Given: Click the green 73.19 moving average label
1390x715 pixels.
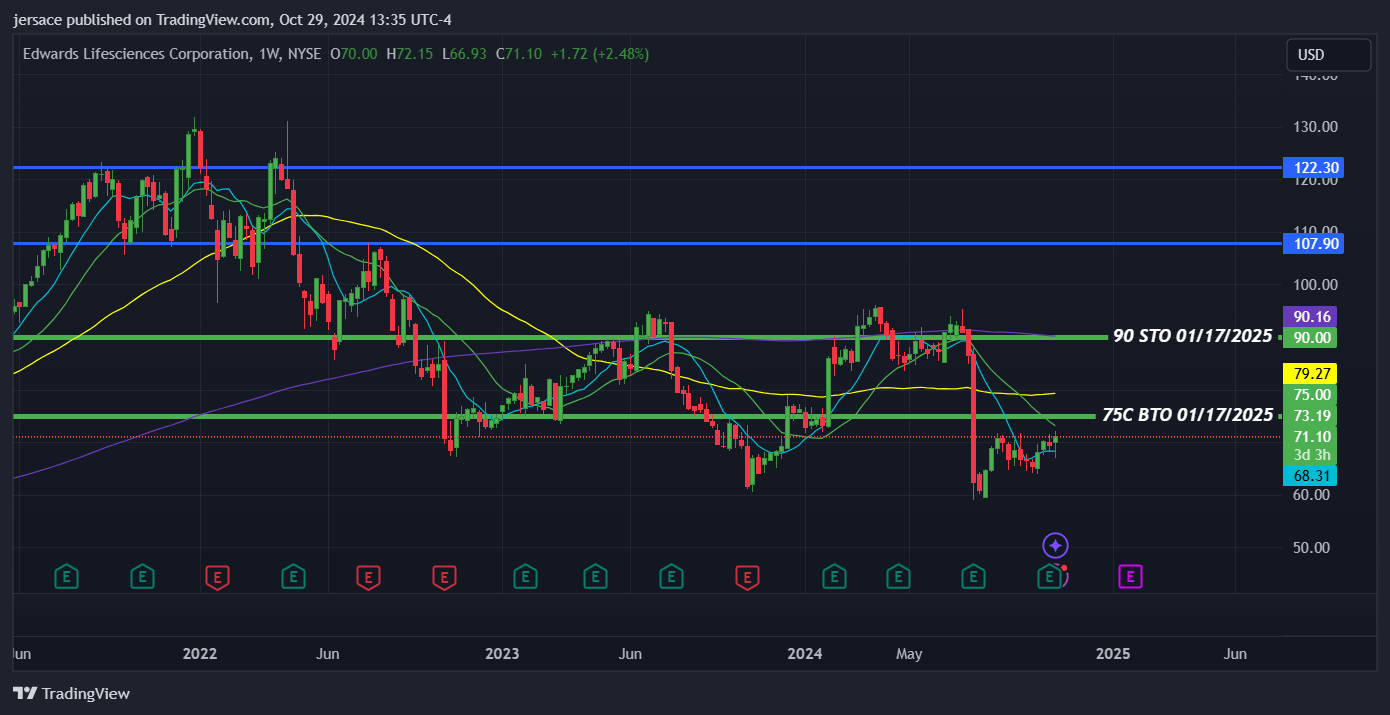Looking at the screenshot, I should coord(1309,416).
